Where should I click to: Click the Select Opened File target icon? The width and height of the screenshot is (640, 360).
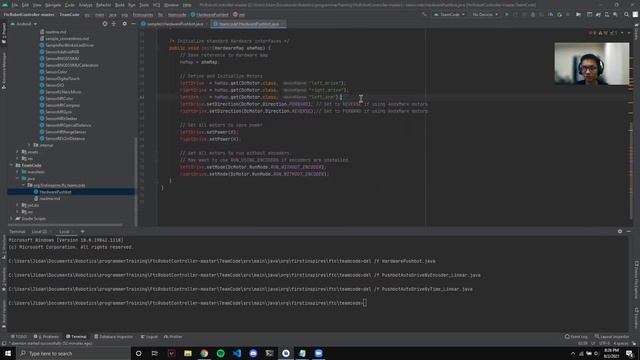105,24
